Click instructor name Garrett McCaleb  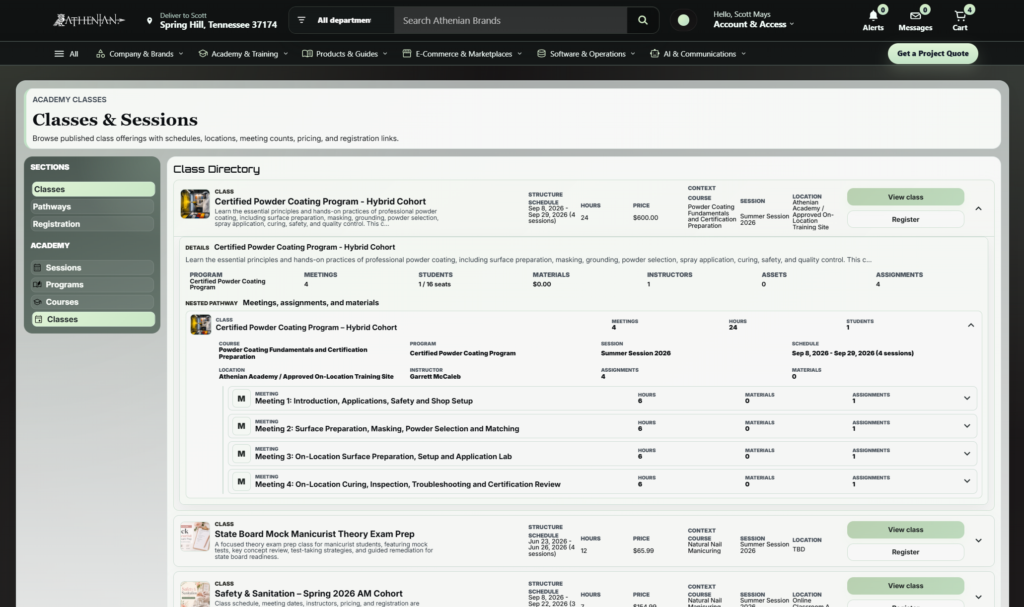click(x=435, y=376)
